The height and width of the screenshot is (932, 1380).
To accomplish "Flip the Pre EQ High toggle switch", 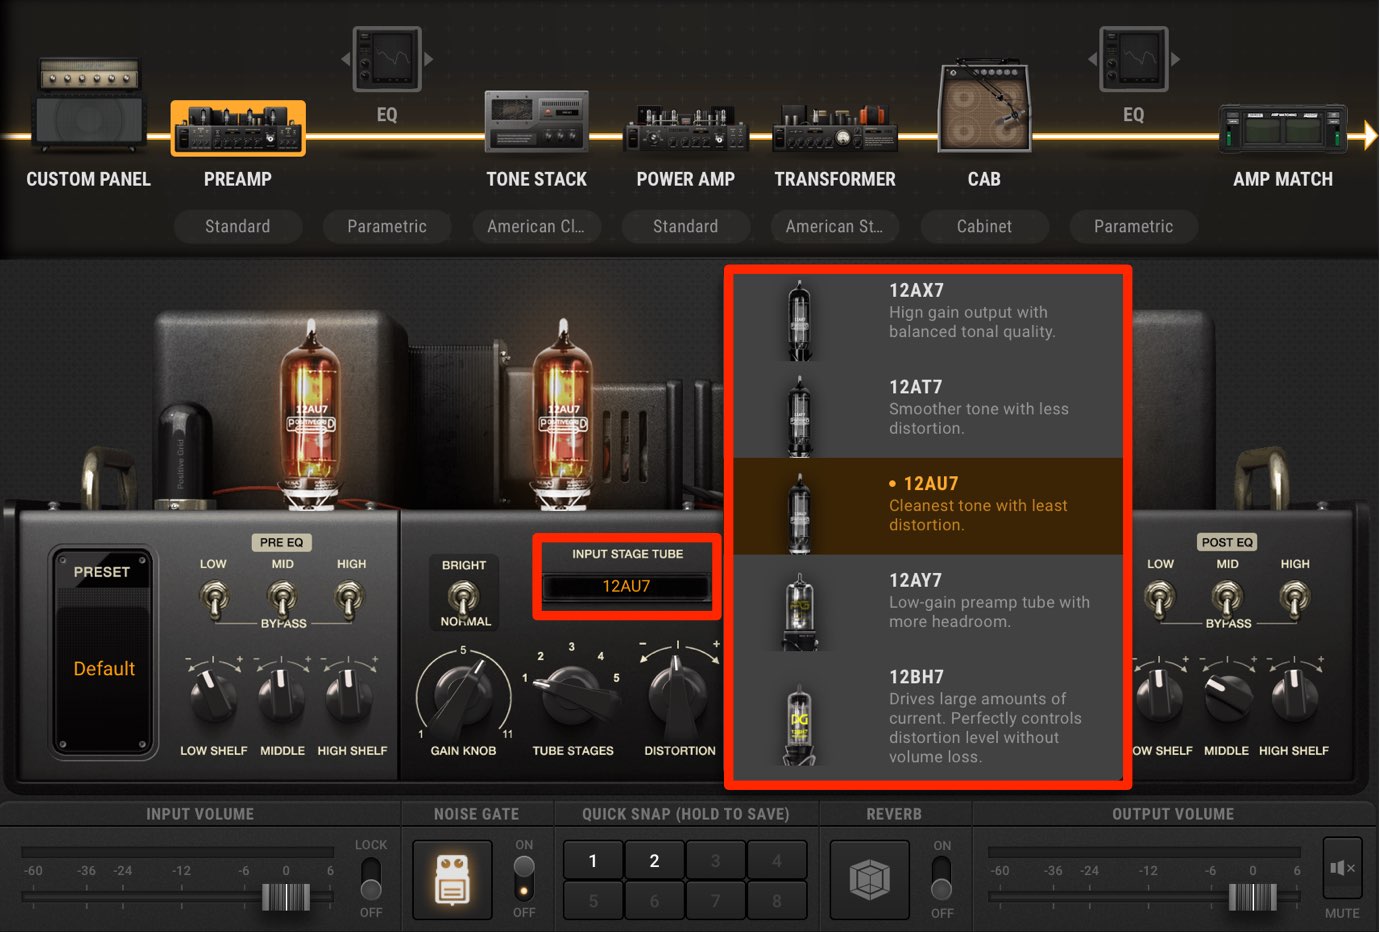I will (x=351, y=598).
